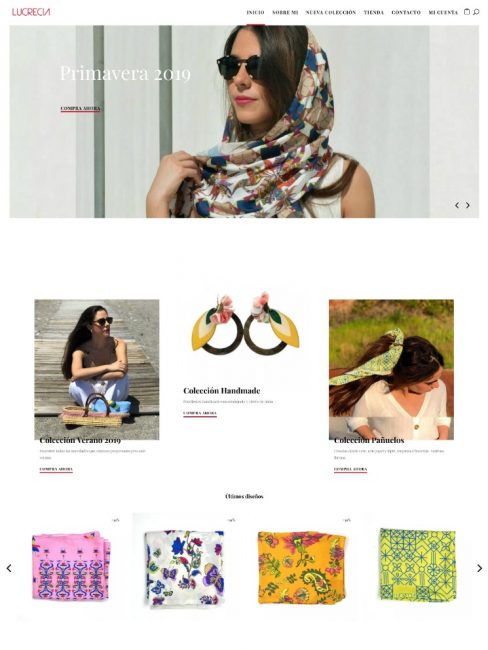
Task: Click Compra Ahora on Primavera banner
Action: pos(80,109)
